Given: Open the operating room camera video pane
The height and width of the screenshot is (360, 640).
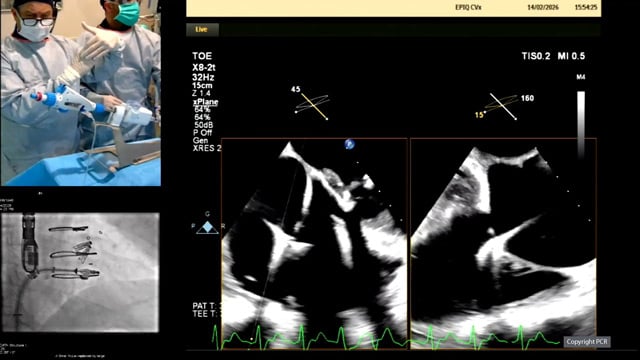Looking at the screenshot, I should pyautogui.click(x=80, y=93).
